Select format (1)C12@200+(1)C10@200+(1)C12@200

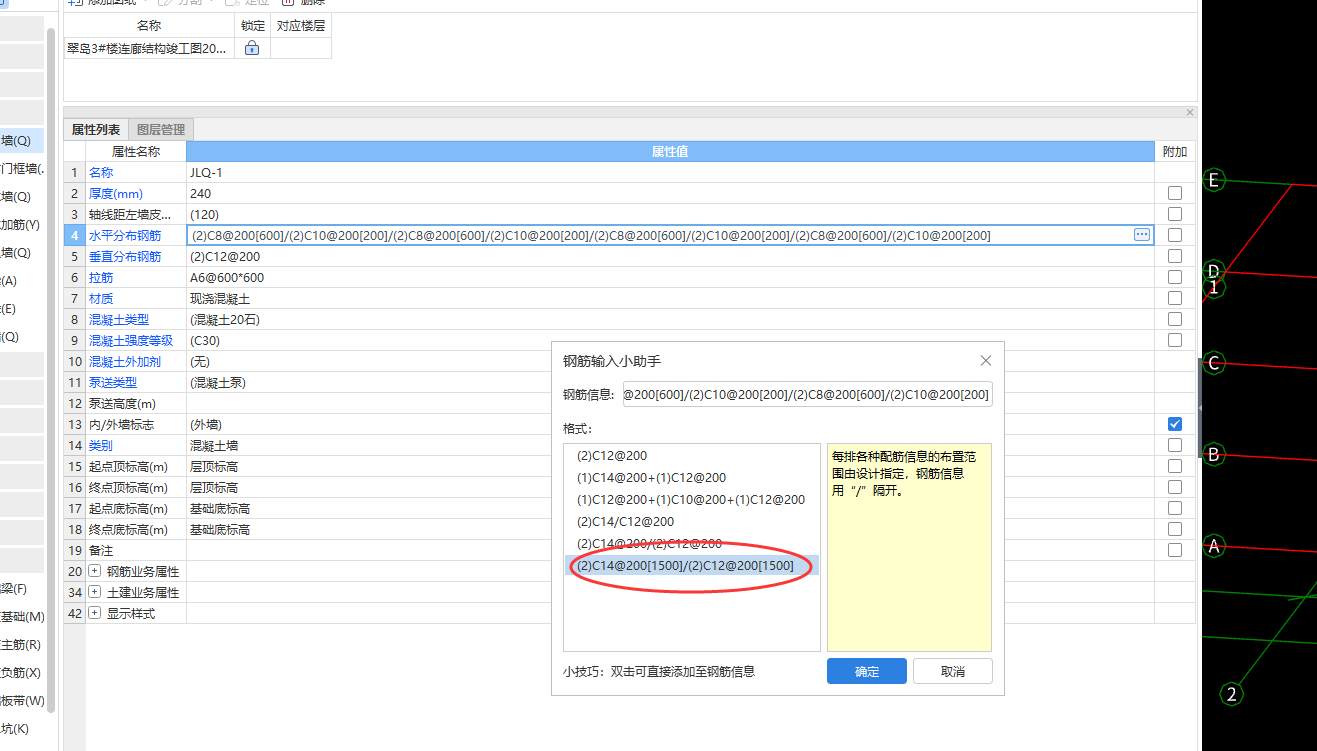click(691, 500)
